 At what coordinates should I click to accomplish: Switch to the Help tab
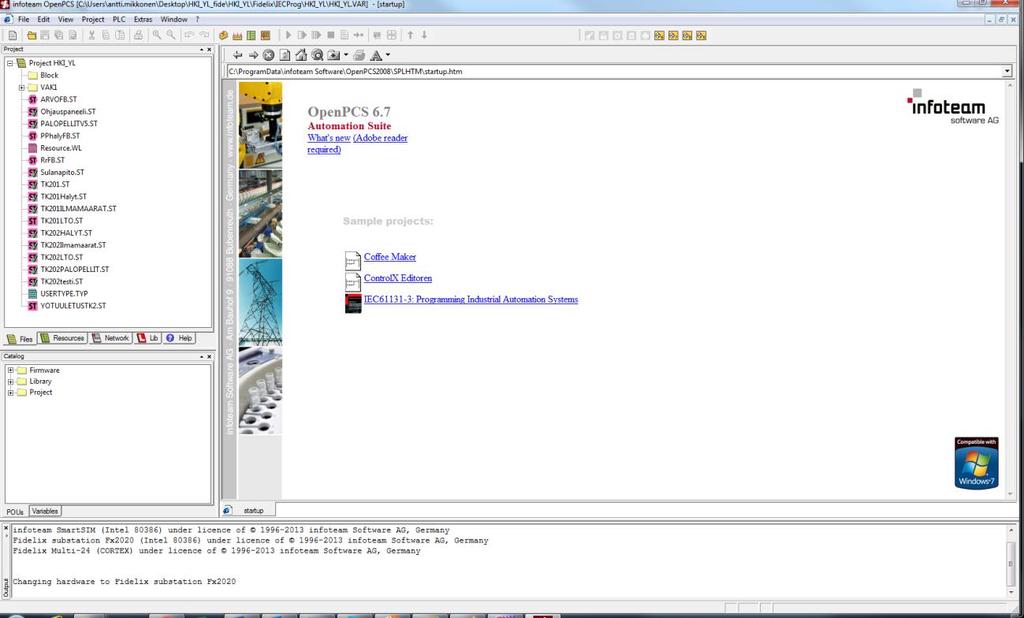click(179, 338)
